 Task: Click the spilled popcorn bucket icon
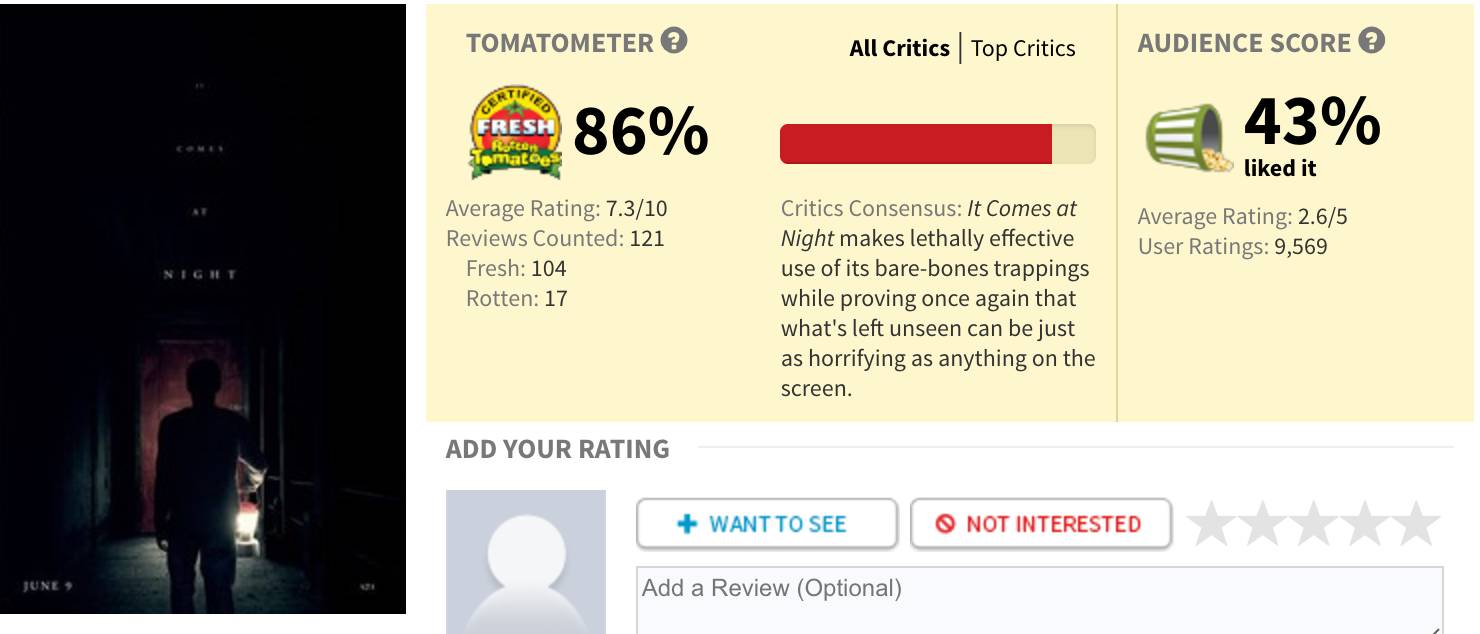(1189, 138)
